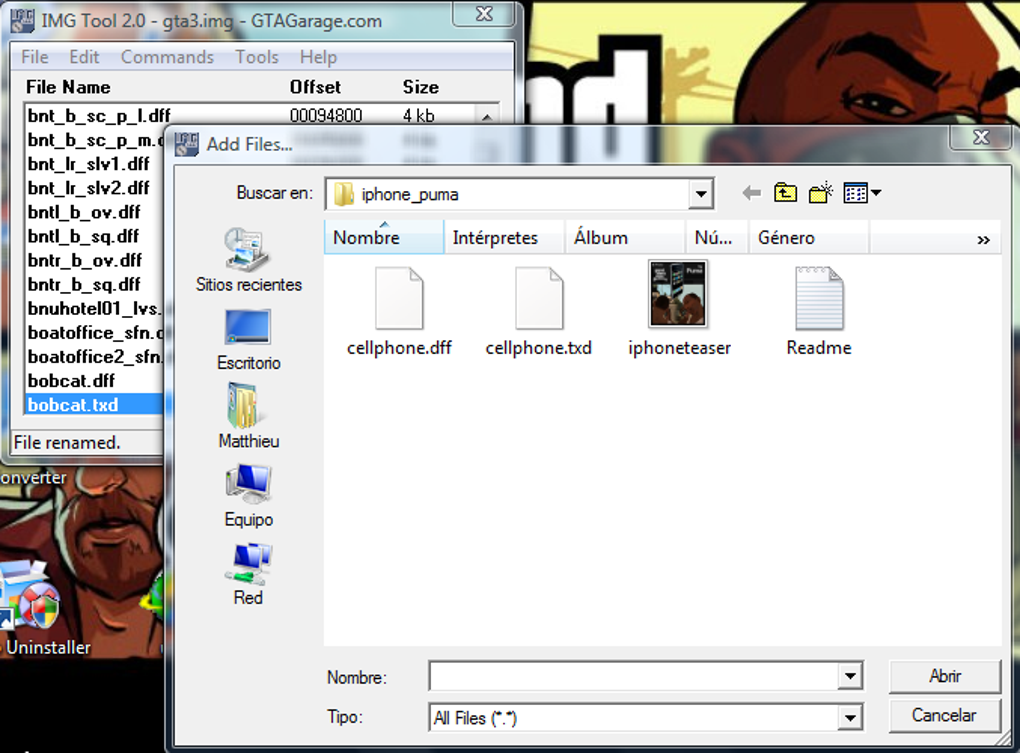Click the up one level folder icon
The width and height of the screenshot is (1020, 753).
(785, 192)
